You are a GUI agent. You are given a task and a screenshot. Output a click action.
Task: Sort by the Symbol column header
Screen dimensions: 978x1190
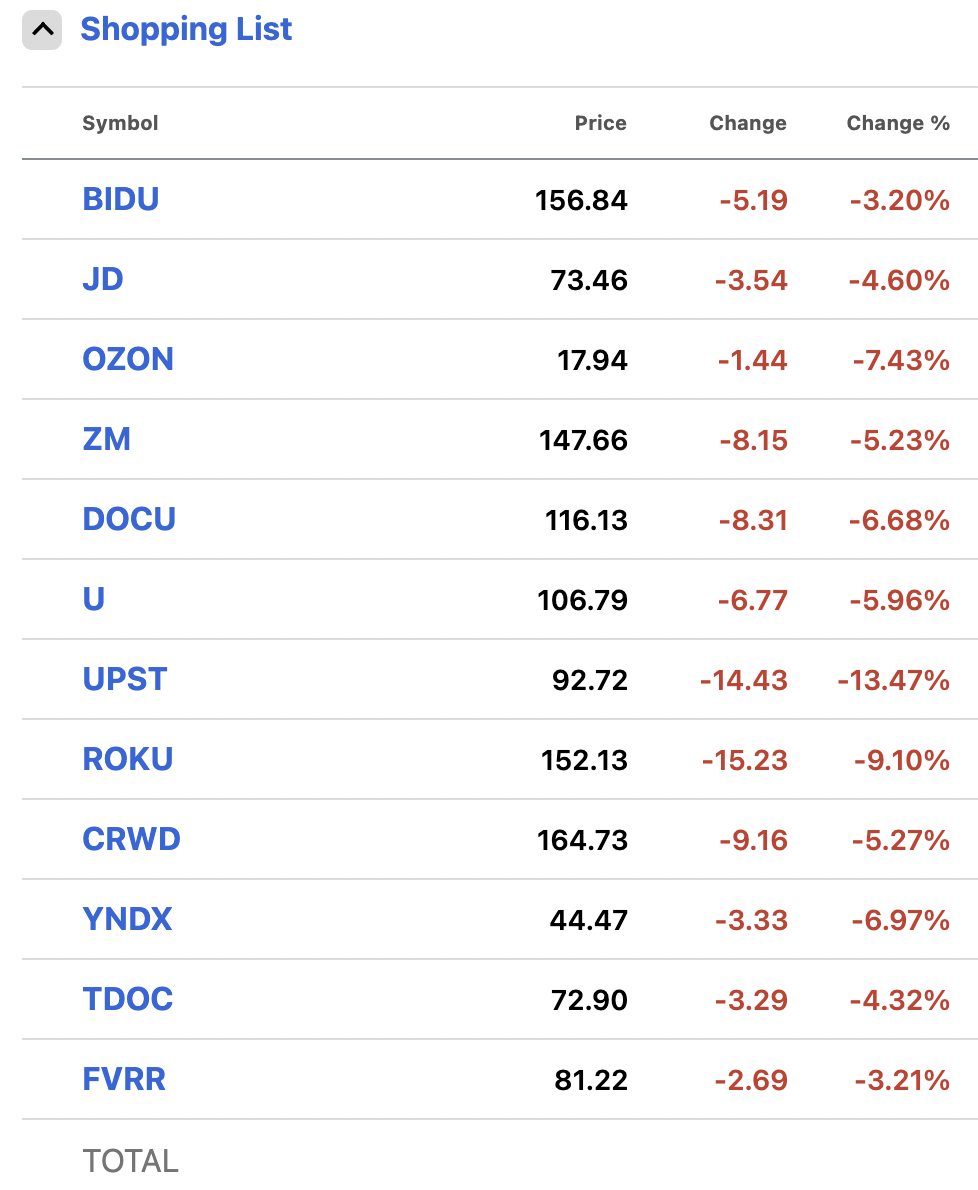tap(120, 123)
